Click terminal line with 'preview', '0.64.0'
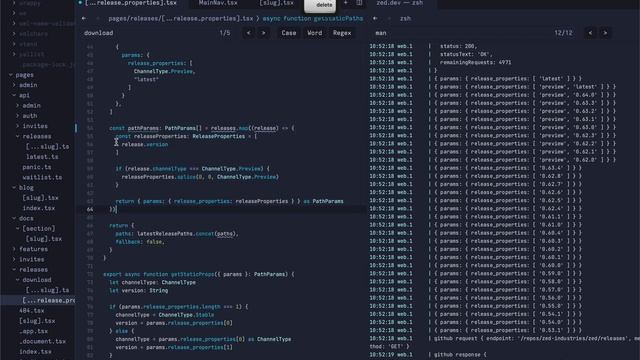The image size is (640, 360). pos(524,95)
